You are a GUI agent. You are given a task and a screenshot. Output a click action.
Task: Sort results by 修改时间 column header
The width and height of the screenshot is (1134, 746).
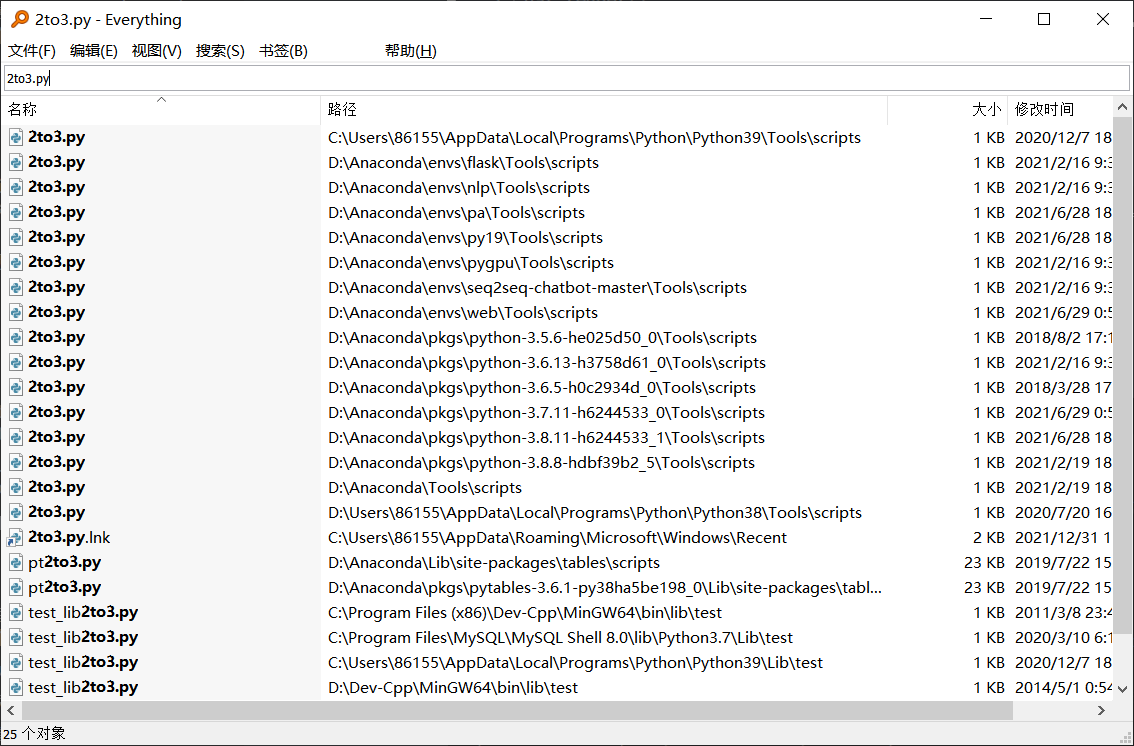point(1060,109)
